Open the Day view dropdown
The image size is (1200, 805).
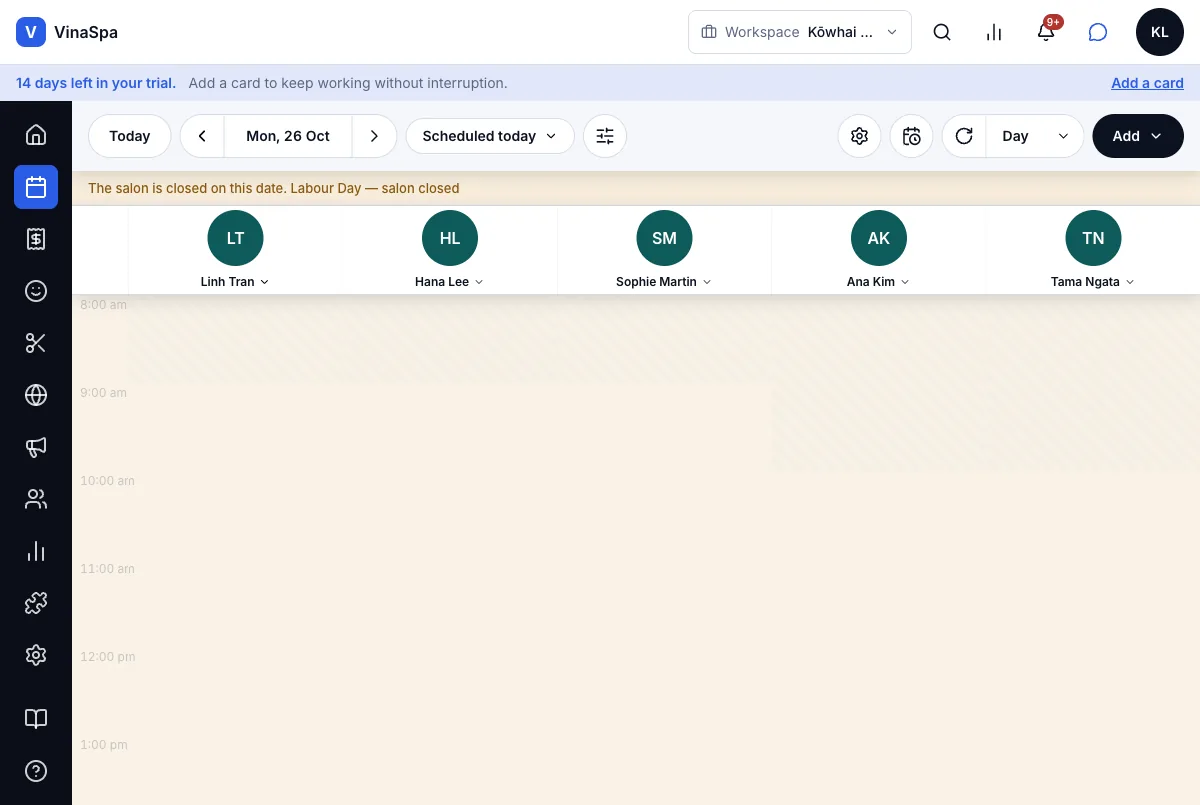coord(1035,136)
